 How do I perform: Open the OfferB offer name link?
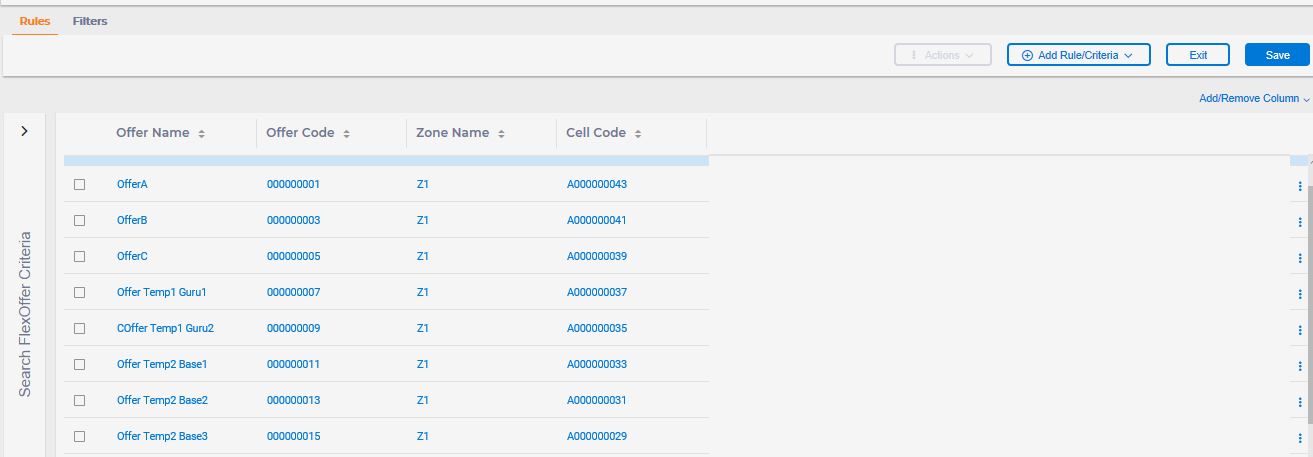132,220
